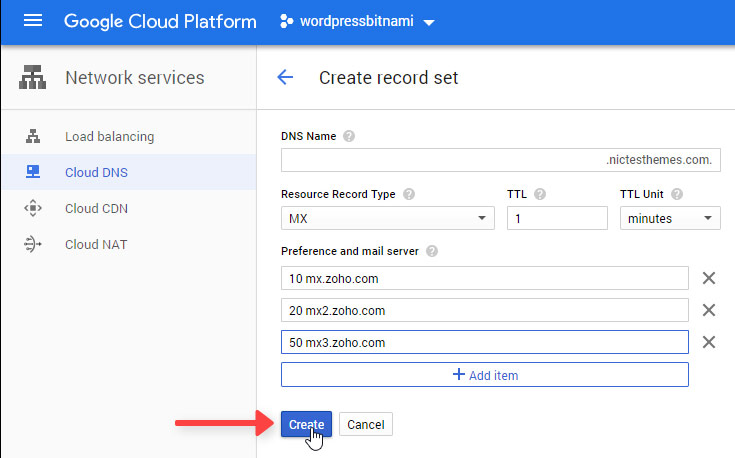Image resolution: width=735 pixels, height=458 pixels.
Task: Click the Cloud CDN sidebar icon
Action: coord(33,208)
